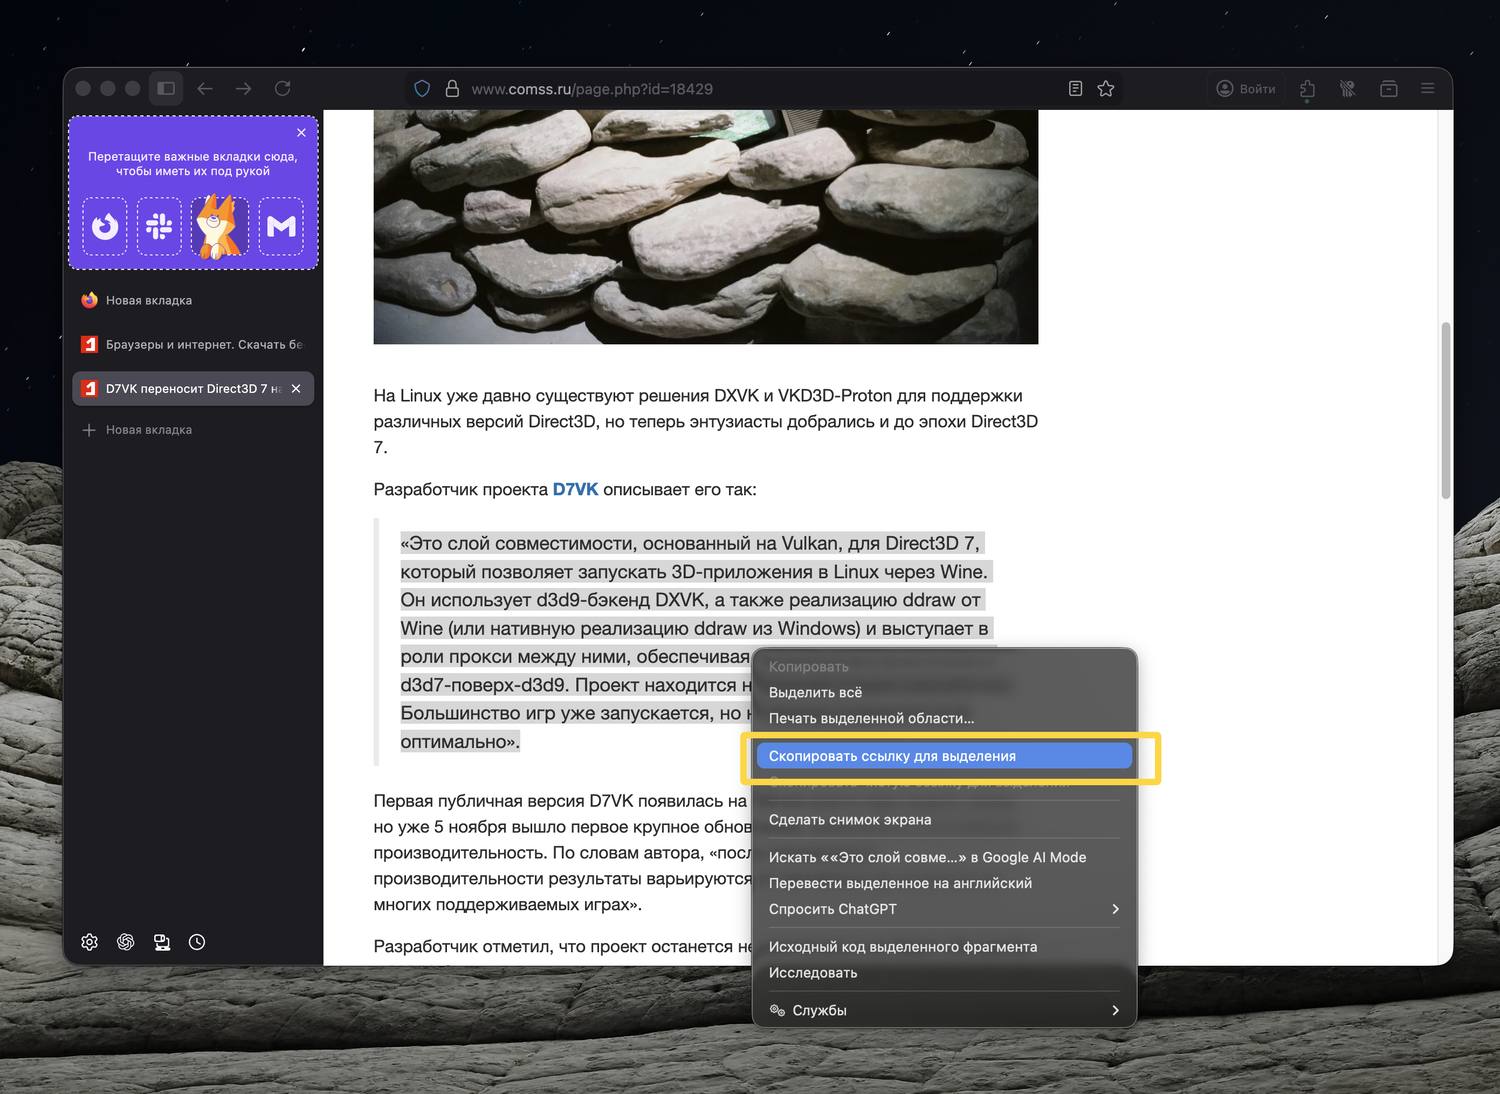Select Исходный код выделенного фрагмента

click(945, 947)
